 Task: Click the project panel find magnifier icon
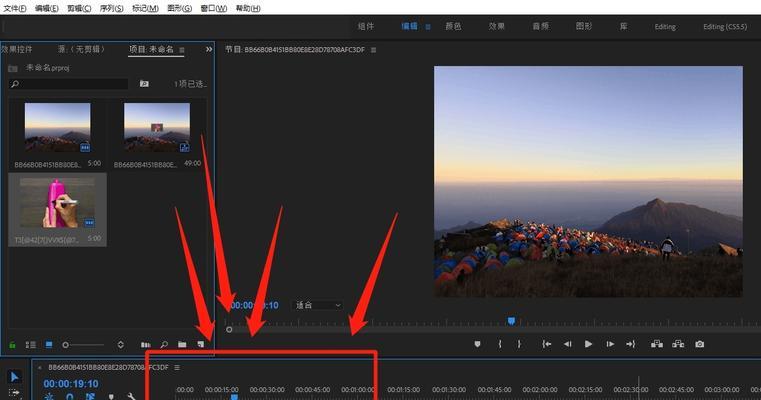[x=164, y=345]
